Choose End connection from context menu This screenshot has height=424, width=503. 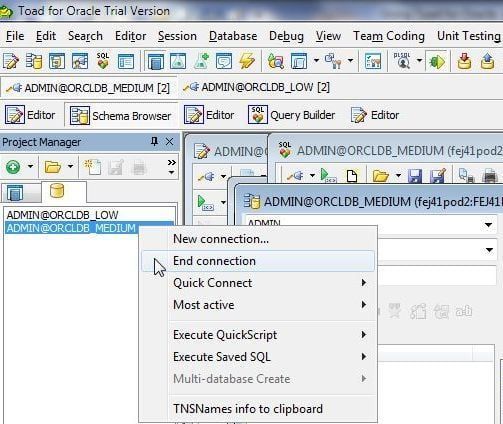[x=258, y=261]
